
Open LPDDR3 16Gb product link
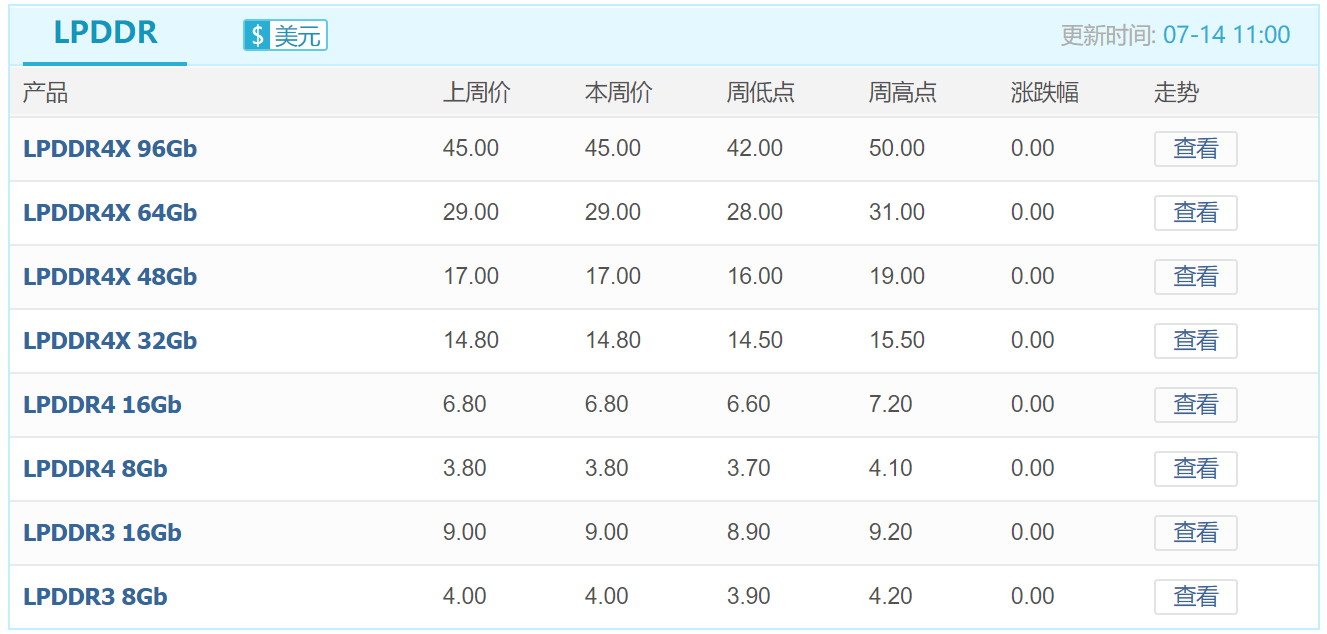[102, 533]
